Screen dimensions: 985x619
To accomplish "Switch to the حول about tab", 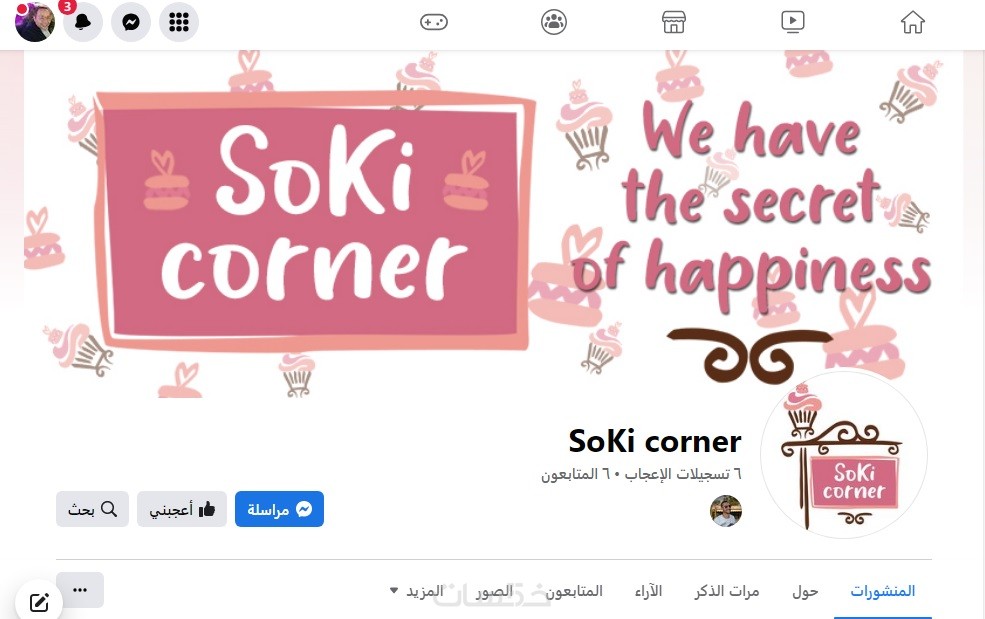I will pos(805,591).
